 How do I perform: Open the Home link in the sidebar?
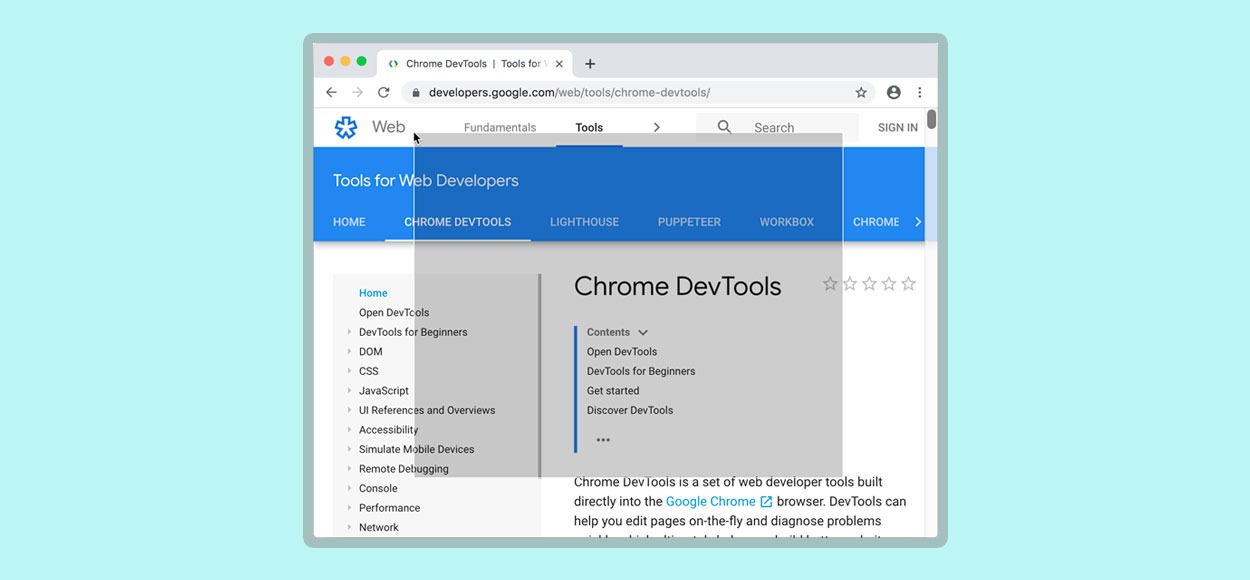point(373,293)
